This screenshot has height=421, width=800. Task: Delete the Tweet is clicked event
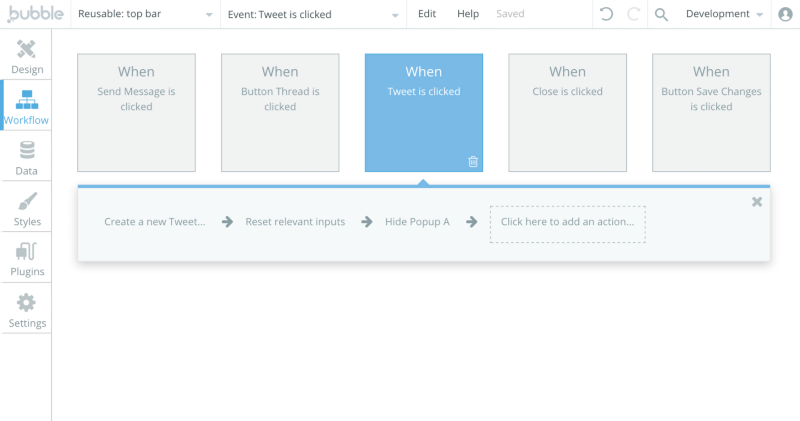[x=473, y=162]
